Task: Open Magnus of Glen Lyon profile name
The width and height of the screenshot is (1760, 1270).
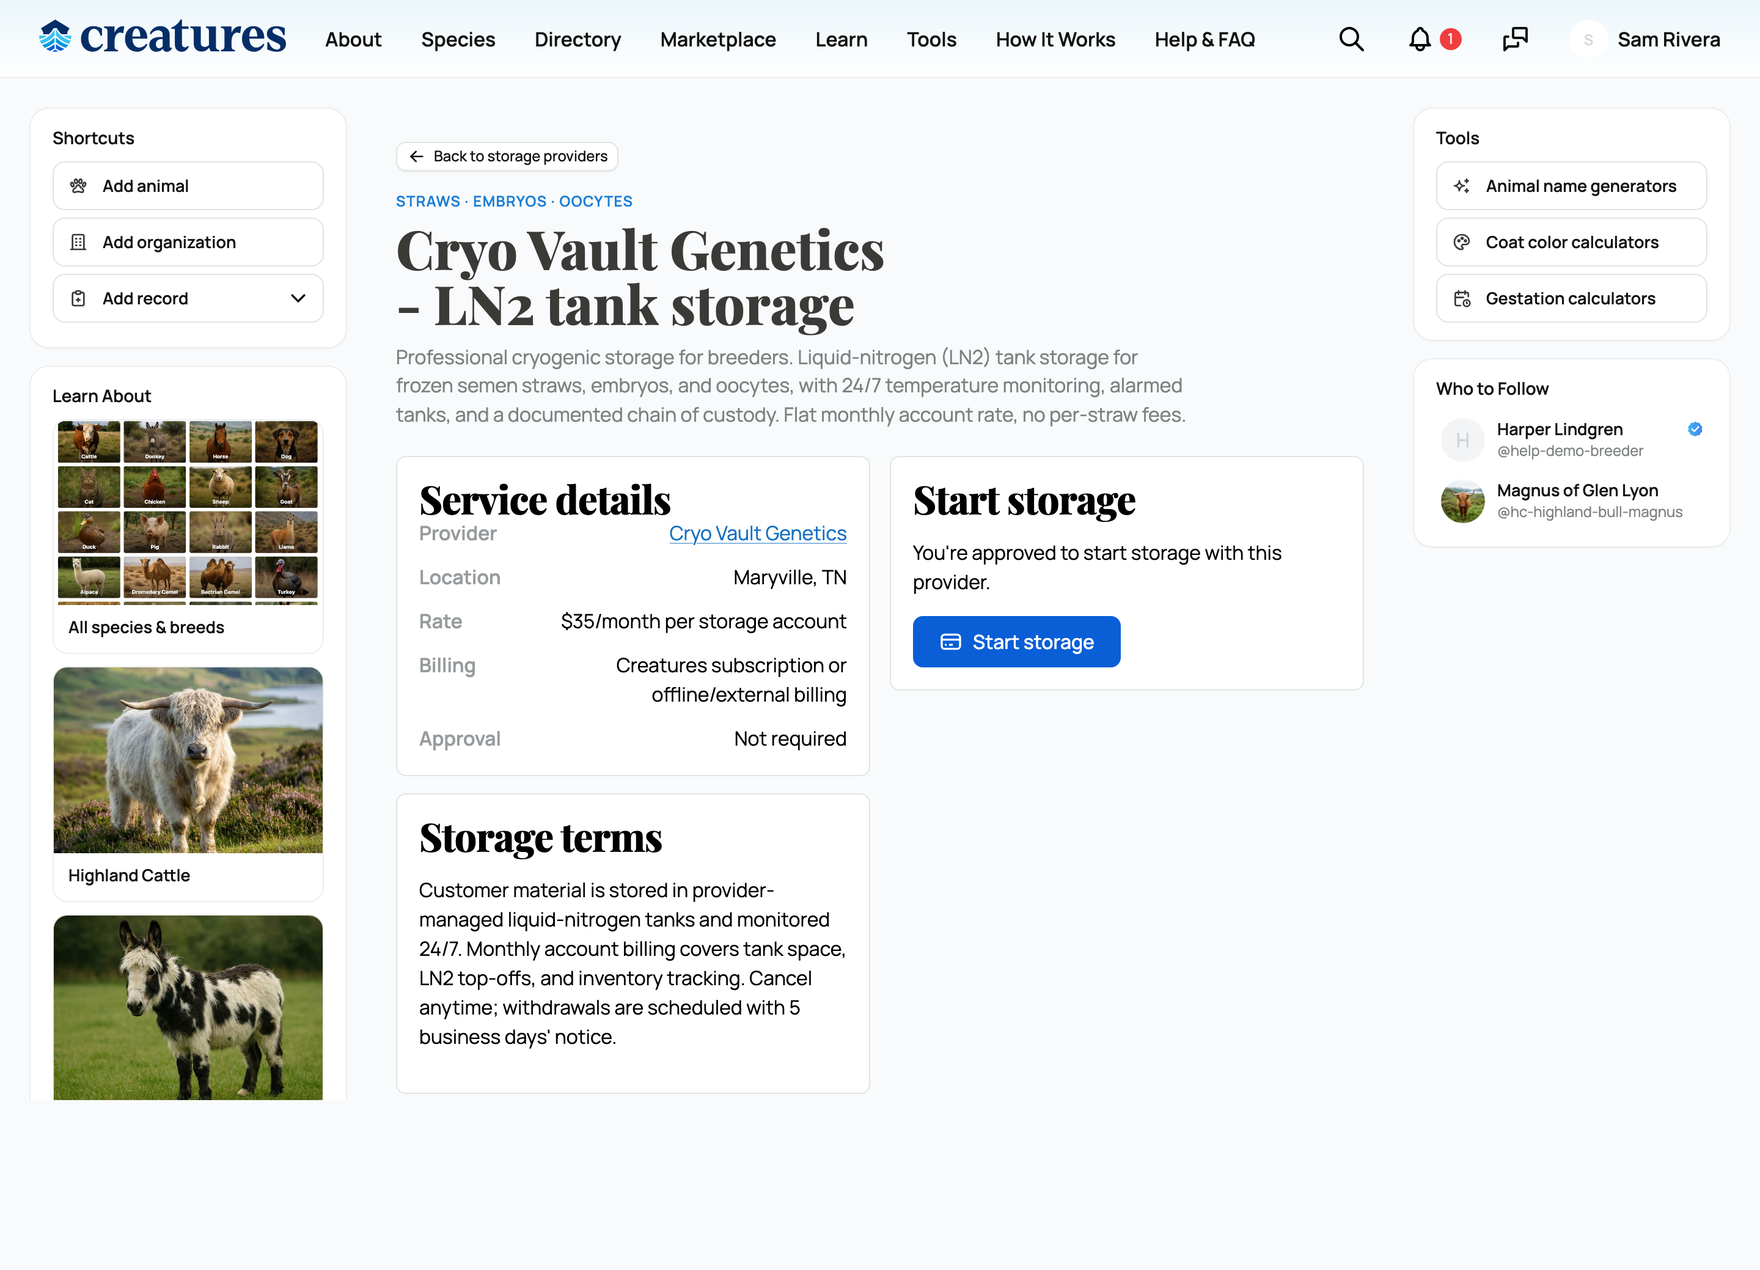Action: 1577,490
